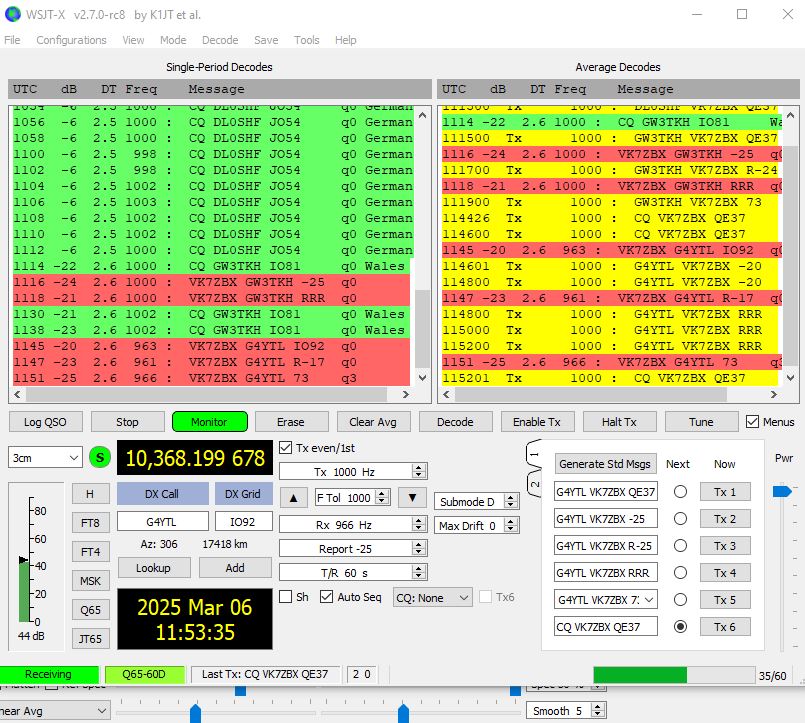Screen dimensions: 805x723
Task: Select Next radio for Tx 3 message
Action: (680, 545)
